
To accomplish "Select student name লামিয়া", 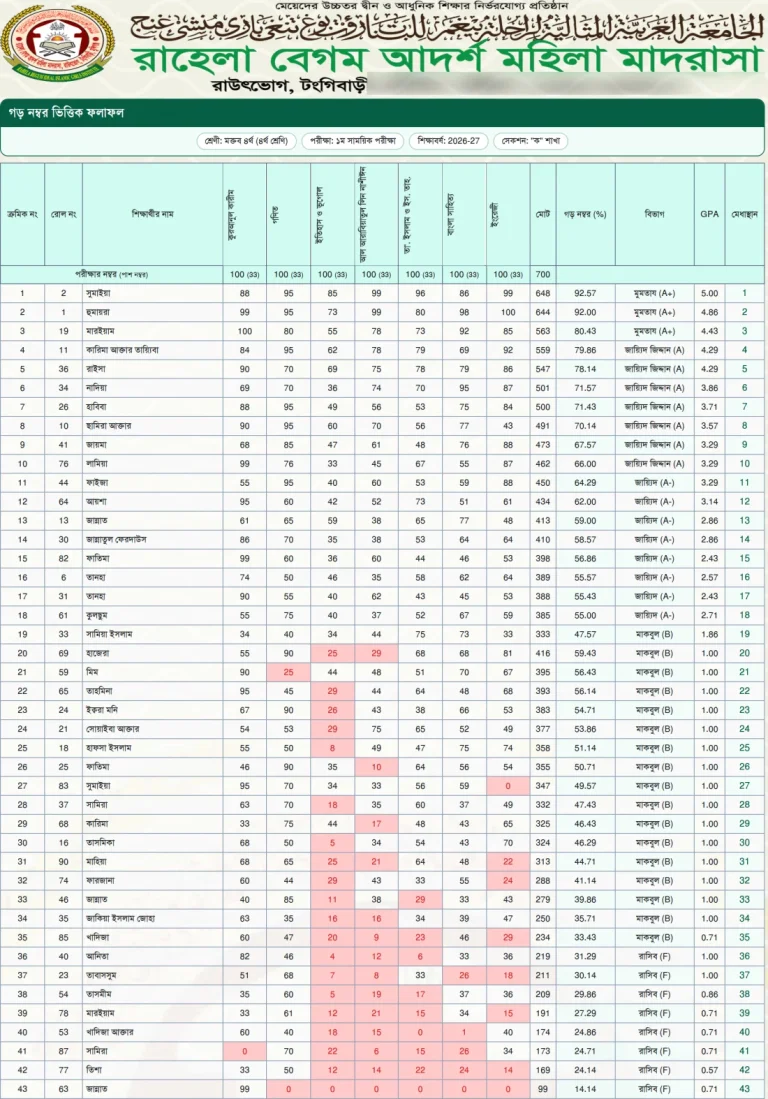I will 97,463.
